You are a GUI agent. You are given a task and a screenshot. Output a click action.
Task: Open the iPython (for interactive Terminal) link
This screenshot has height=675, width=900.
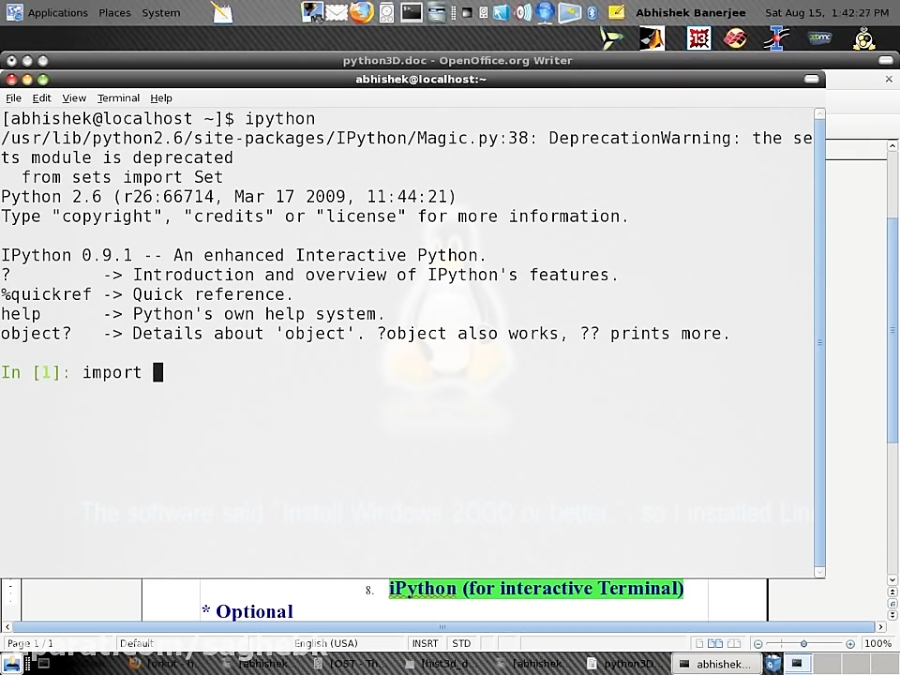point(536,588)
